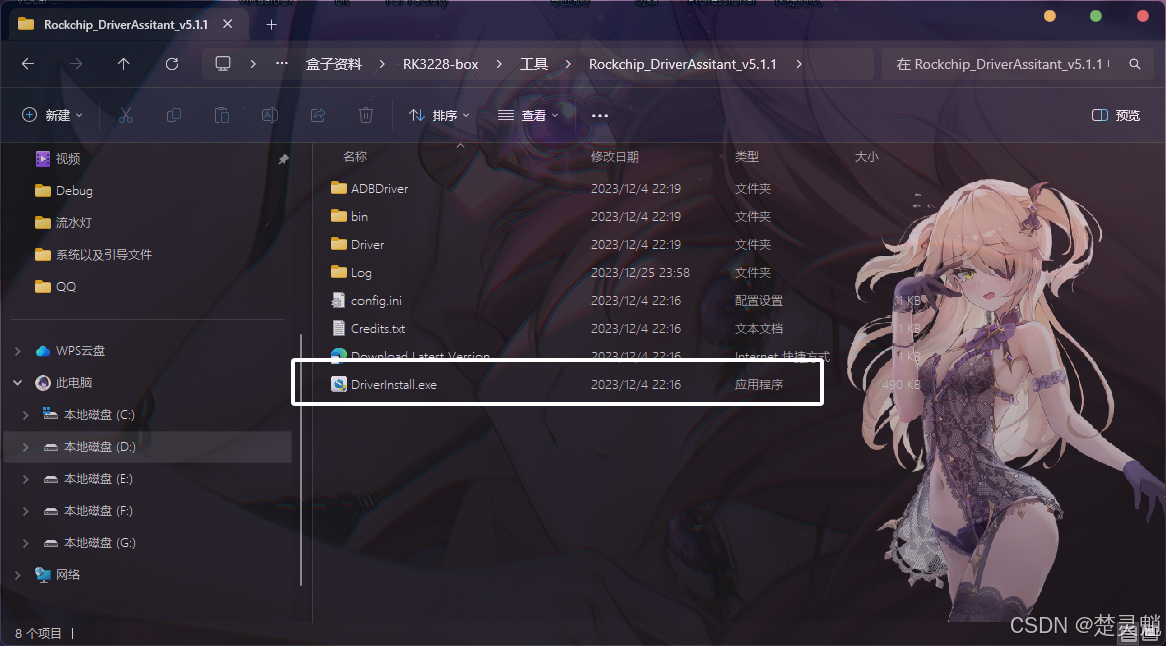Screen dimensions: 1166x646
Task: Open the 排序 sort dropdown
Action: tap(439, 115)
